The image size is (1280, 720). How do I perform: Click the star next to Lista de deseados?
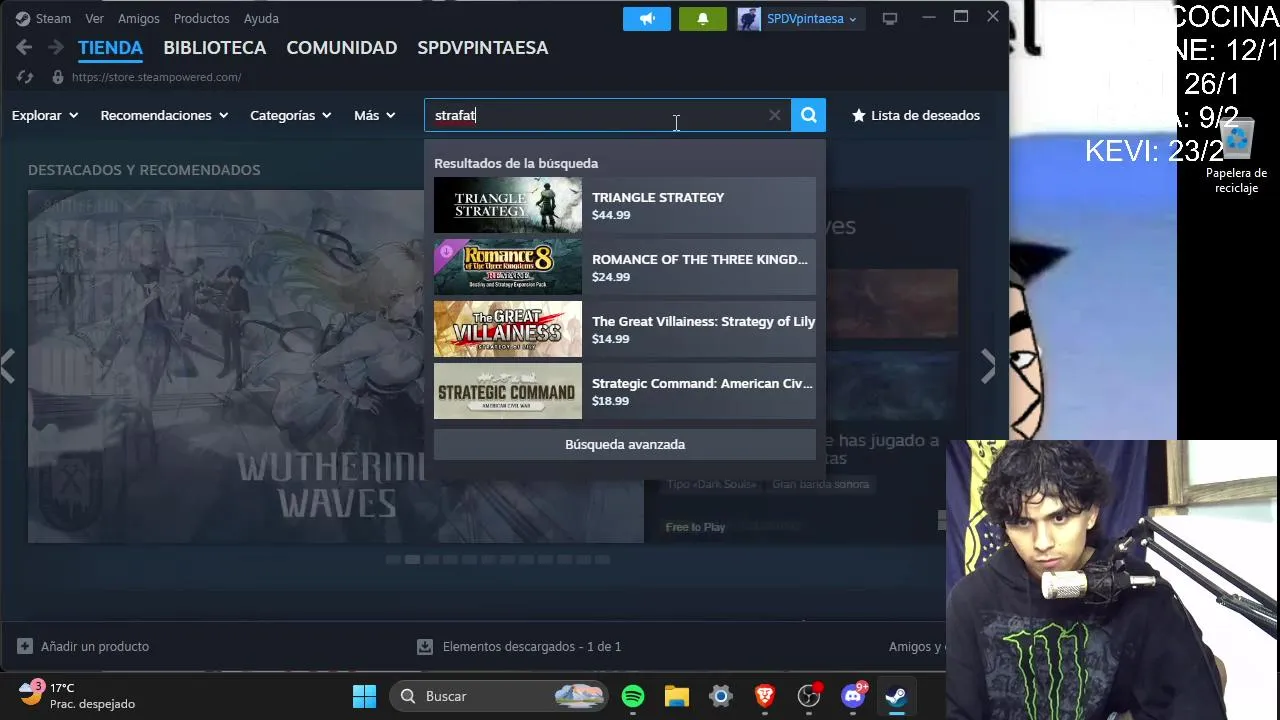click(858, 115)
